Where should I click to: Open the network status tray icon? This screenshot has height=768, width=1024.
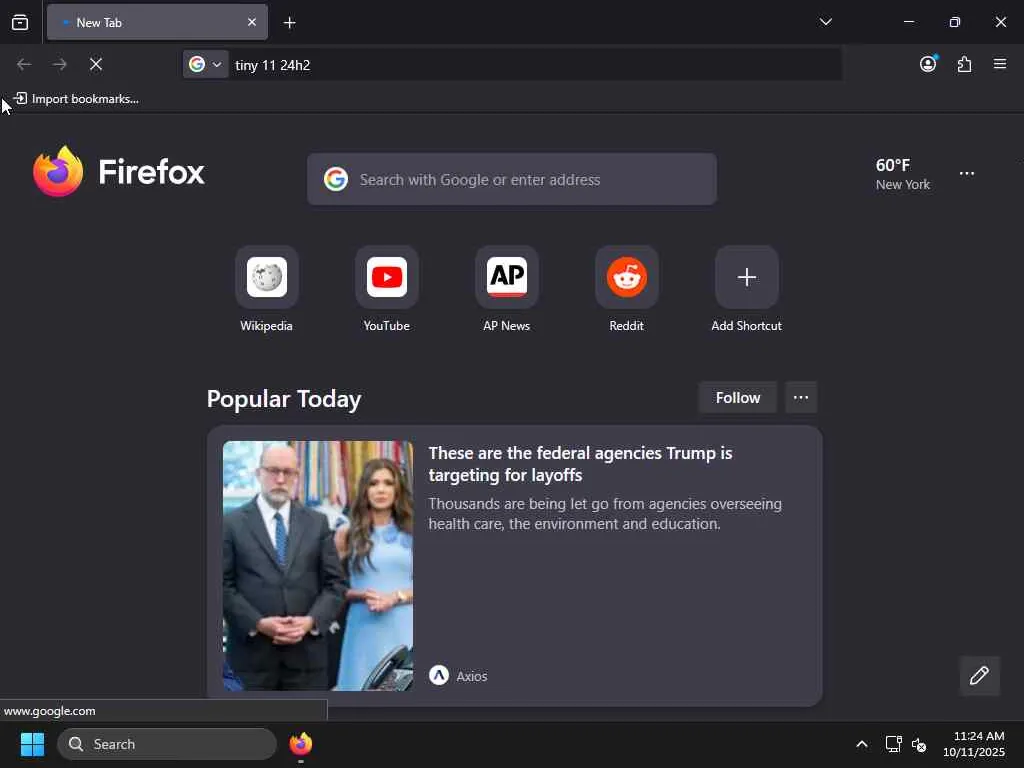point(893,744)
